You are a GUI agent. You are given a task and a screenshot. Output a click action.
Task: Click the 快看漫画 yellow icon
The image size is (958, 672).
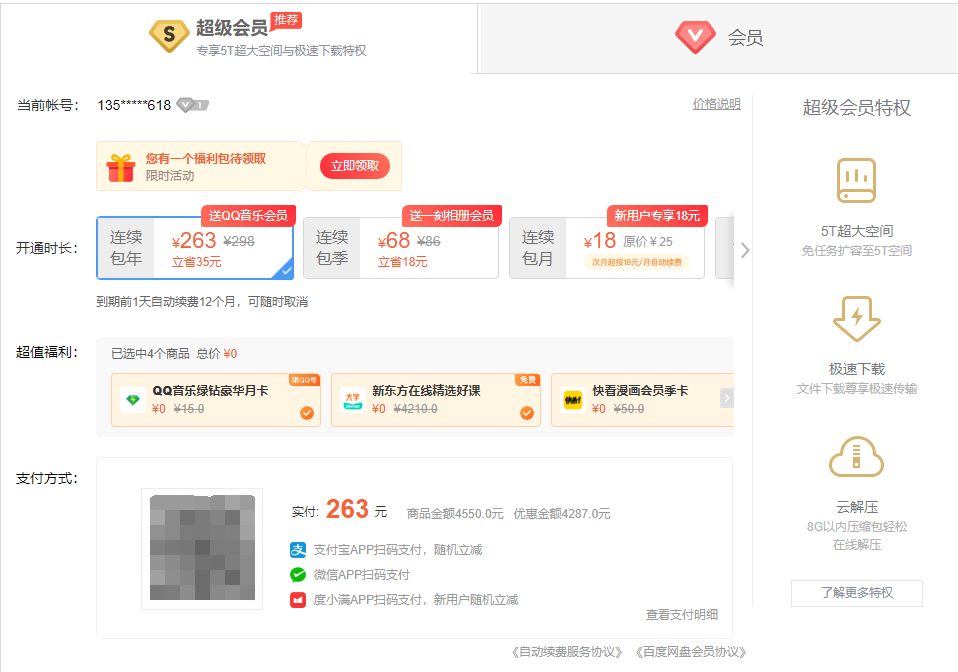[x=572, y=400]
